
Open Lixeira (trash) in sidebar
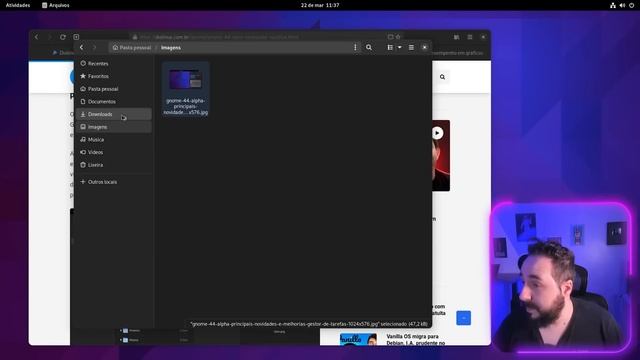tap(113, 165)
